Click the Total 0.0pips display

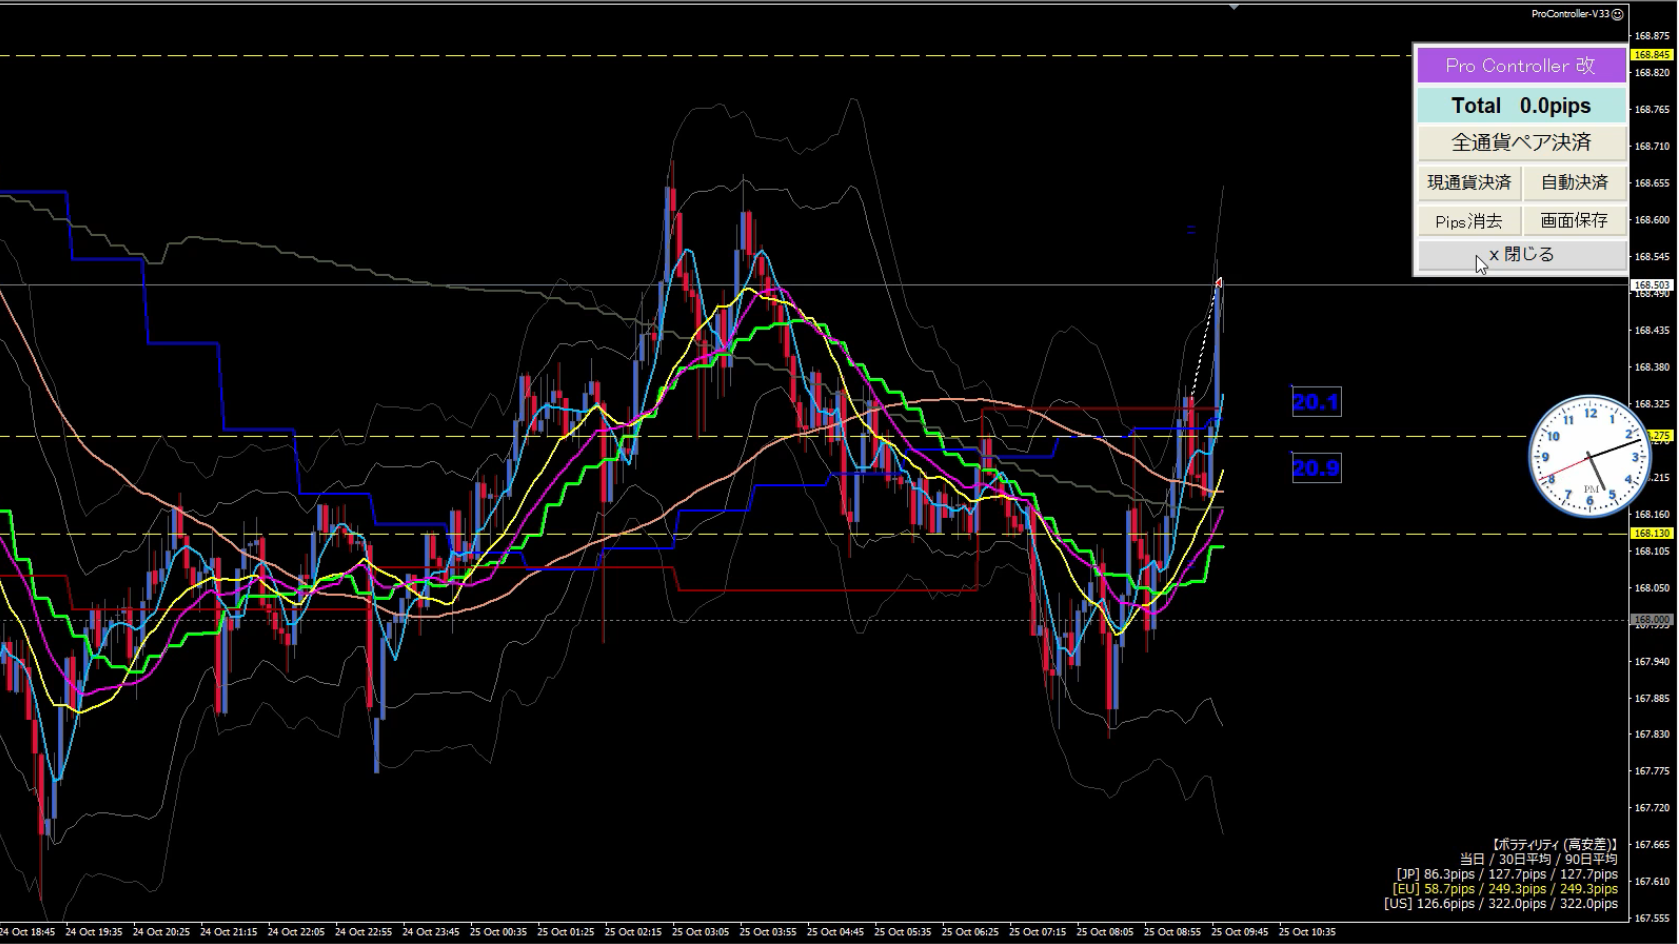[1521, 105]
